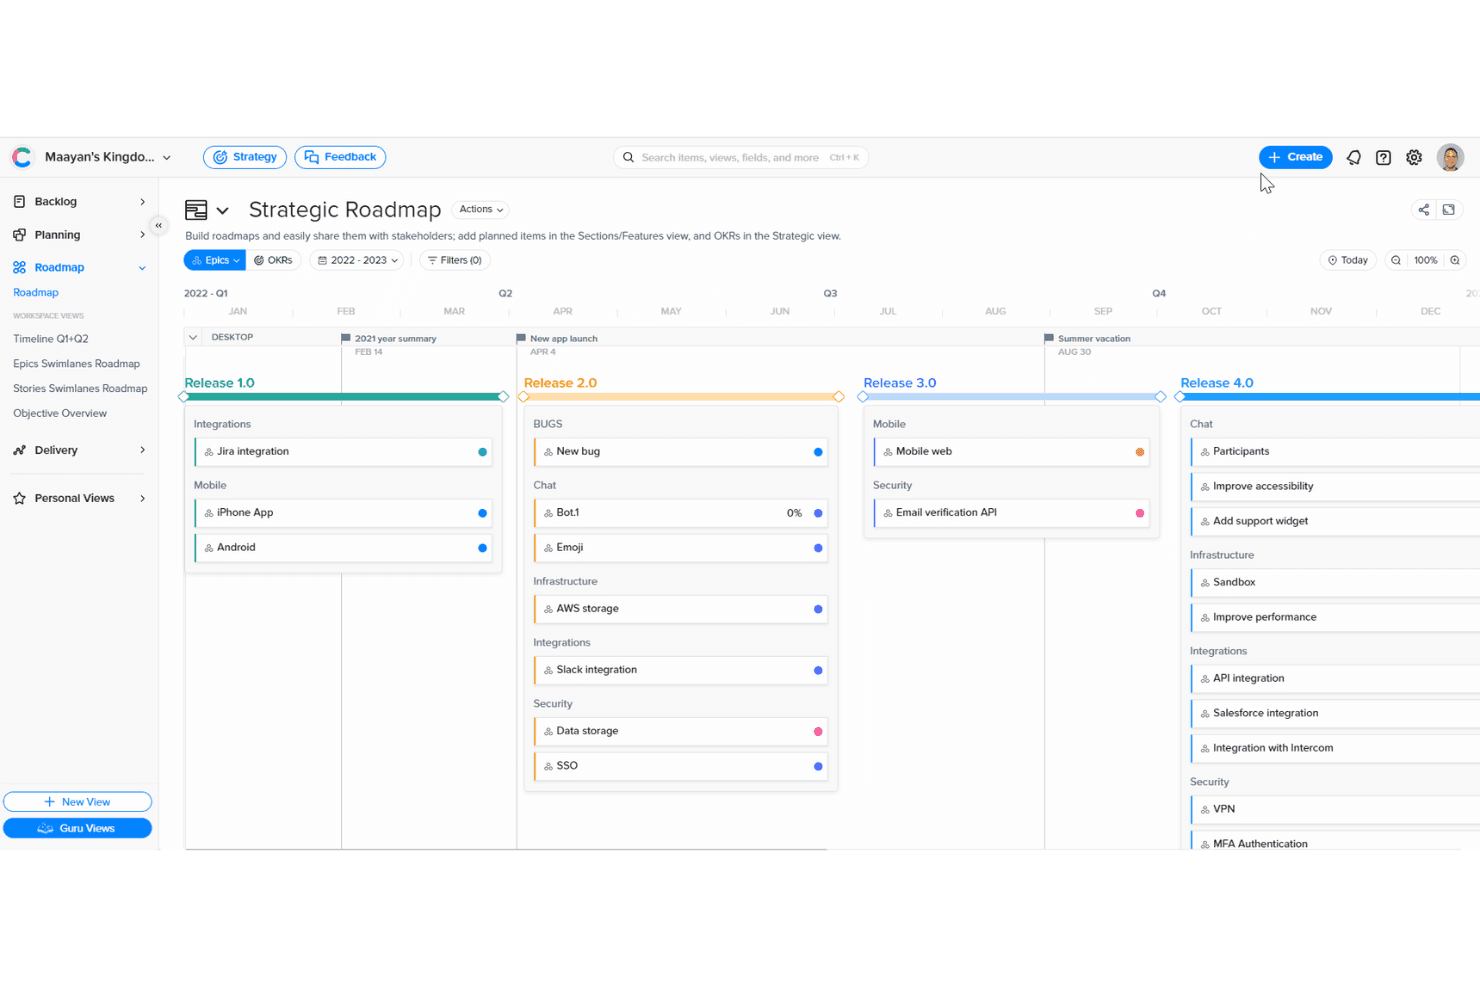Open the view switcher chevron beside the title
1480x987 pixels.
pyautogui.click(x=222, y=210)
